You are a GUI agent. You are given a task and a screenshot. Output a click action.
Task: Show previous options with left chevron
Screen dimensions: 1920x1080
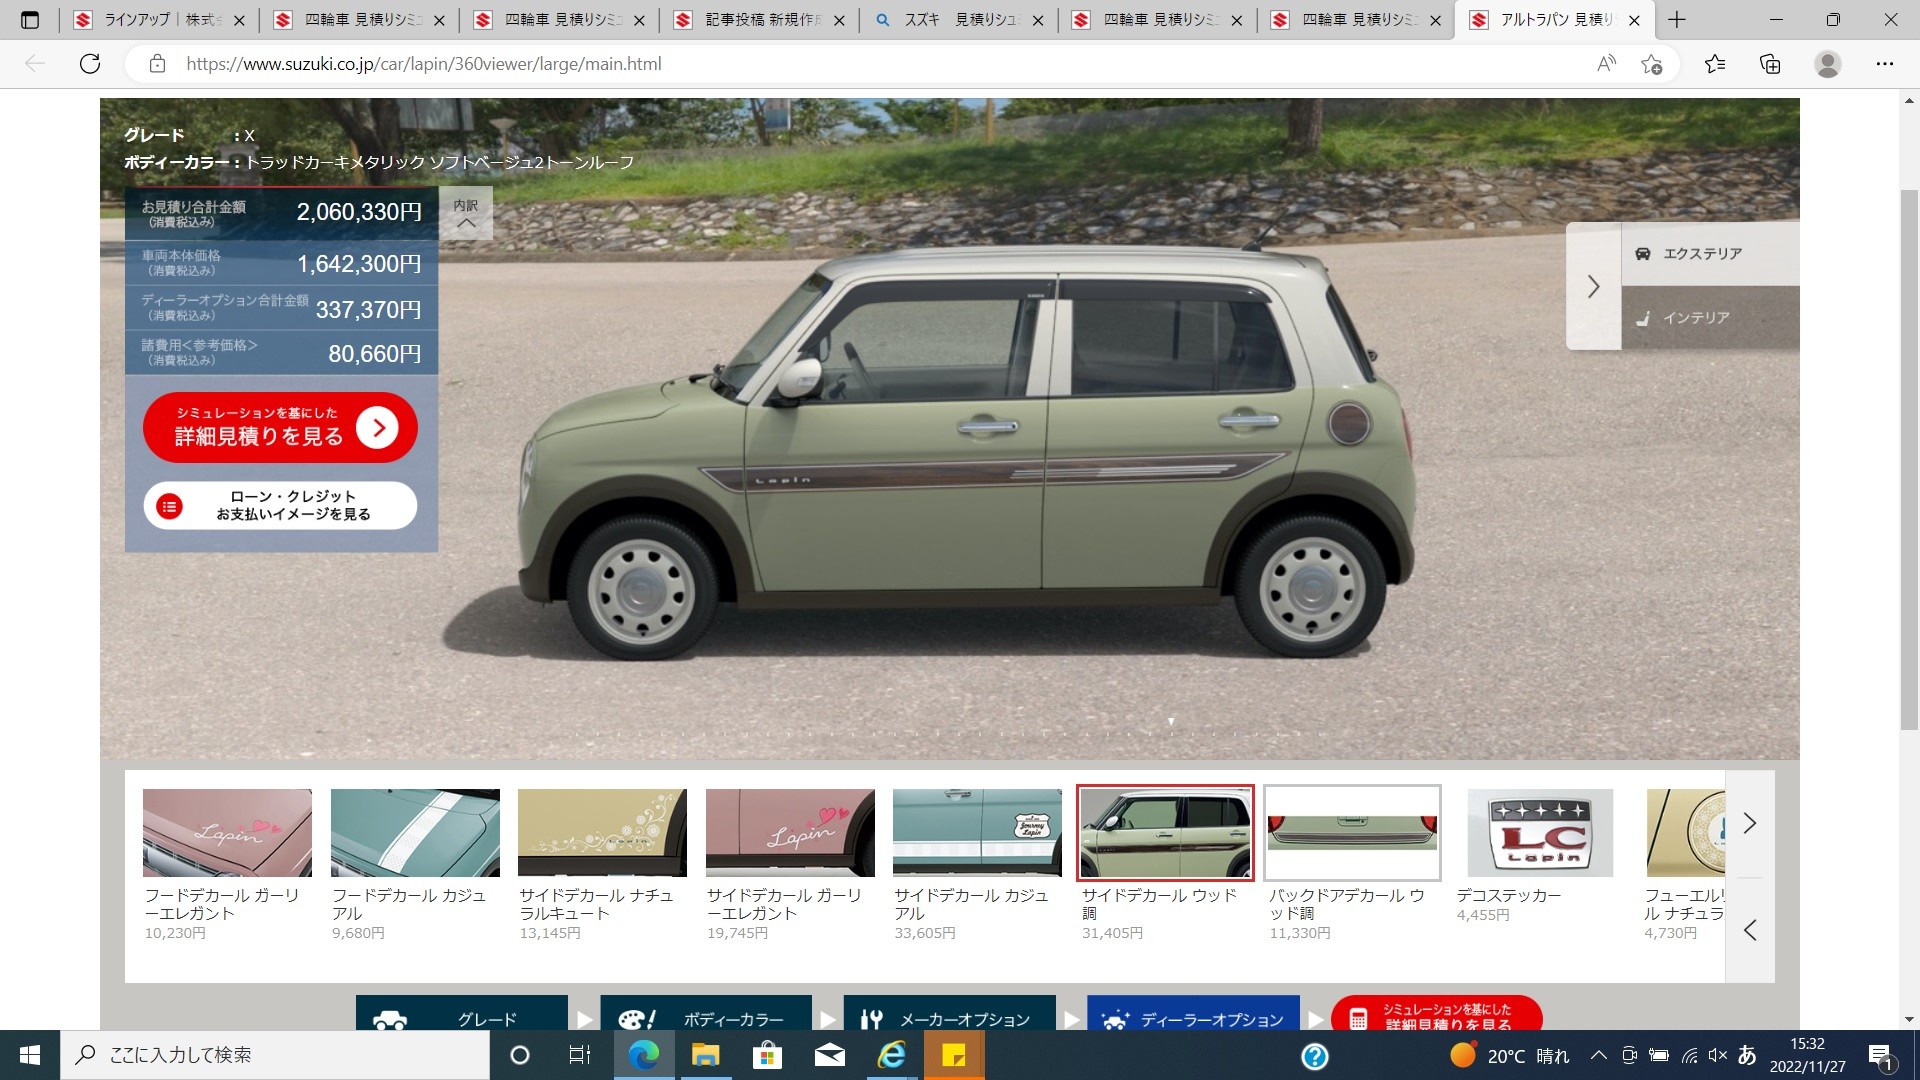pyautogui.click(x=1750, y=930)
